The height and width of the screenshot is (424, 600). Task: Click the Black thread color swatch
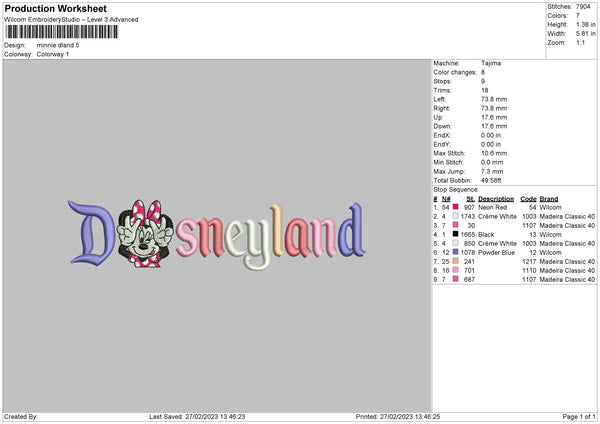[455, 234]
